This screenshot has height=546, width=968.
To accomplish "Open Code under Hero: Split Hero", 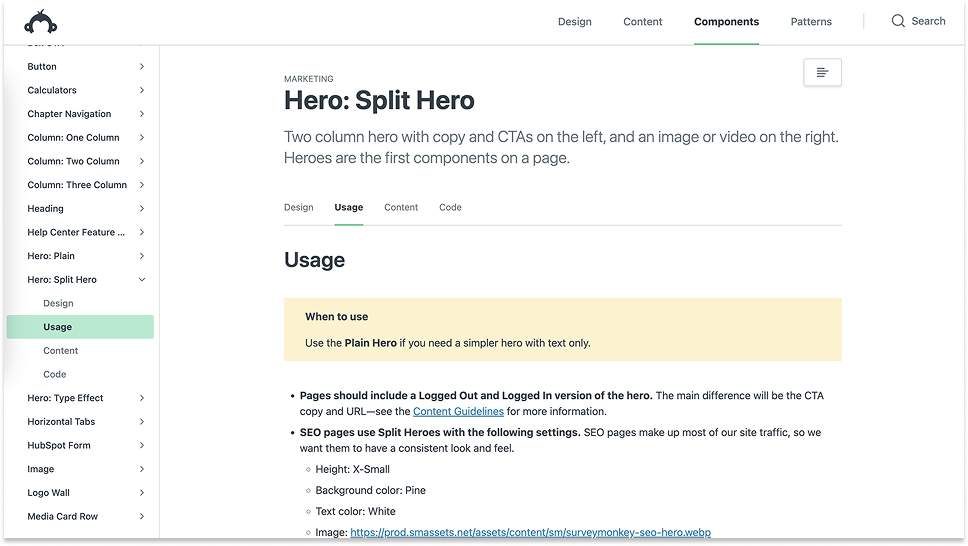I will [54, 374].
